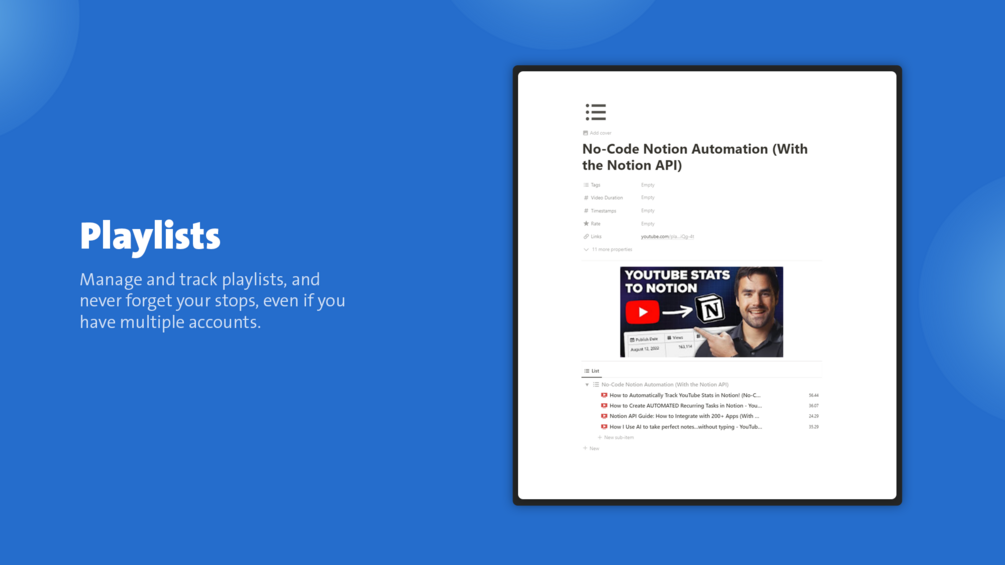Image resolution: width=1005 pixels, height=565 pixels.
Task: Click the 35:29 duration value
Action: point(813,427)
